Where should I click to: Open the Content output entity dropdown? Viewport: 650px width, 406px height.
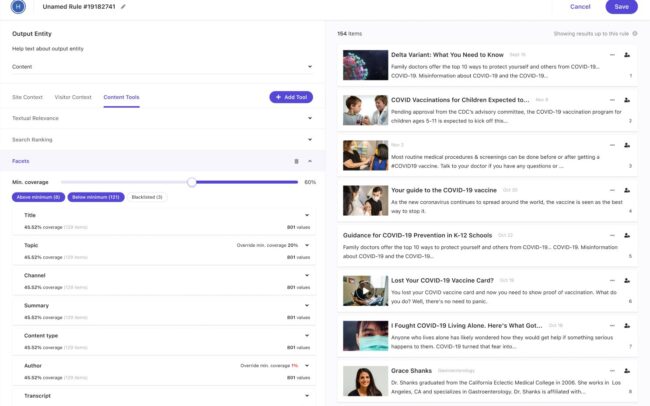click(162, 67)
